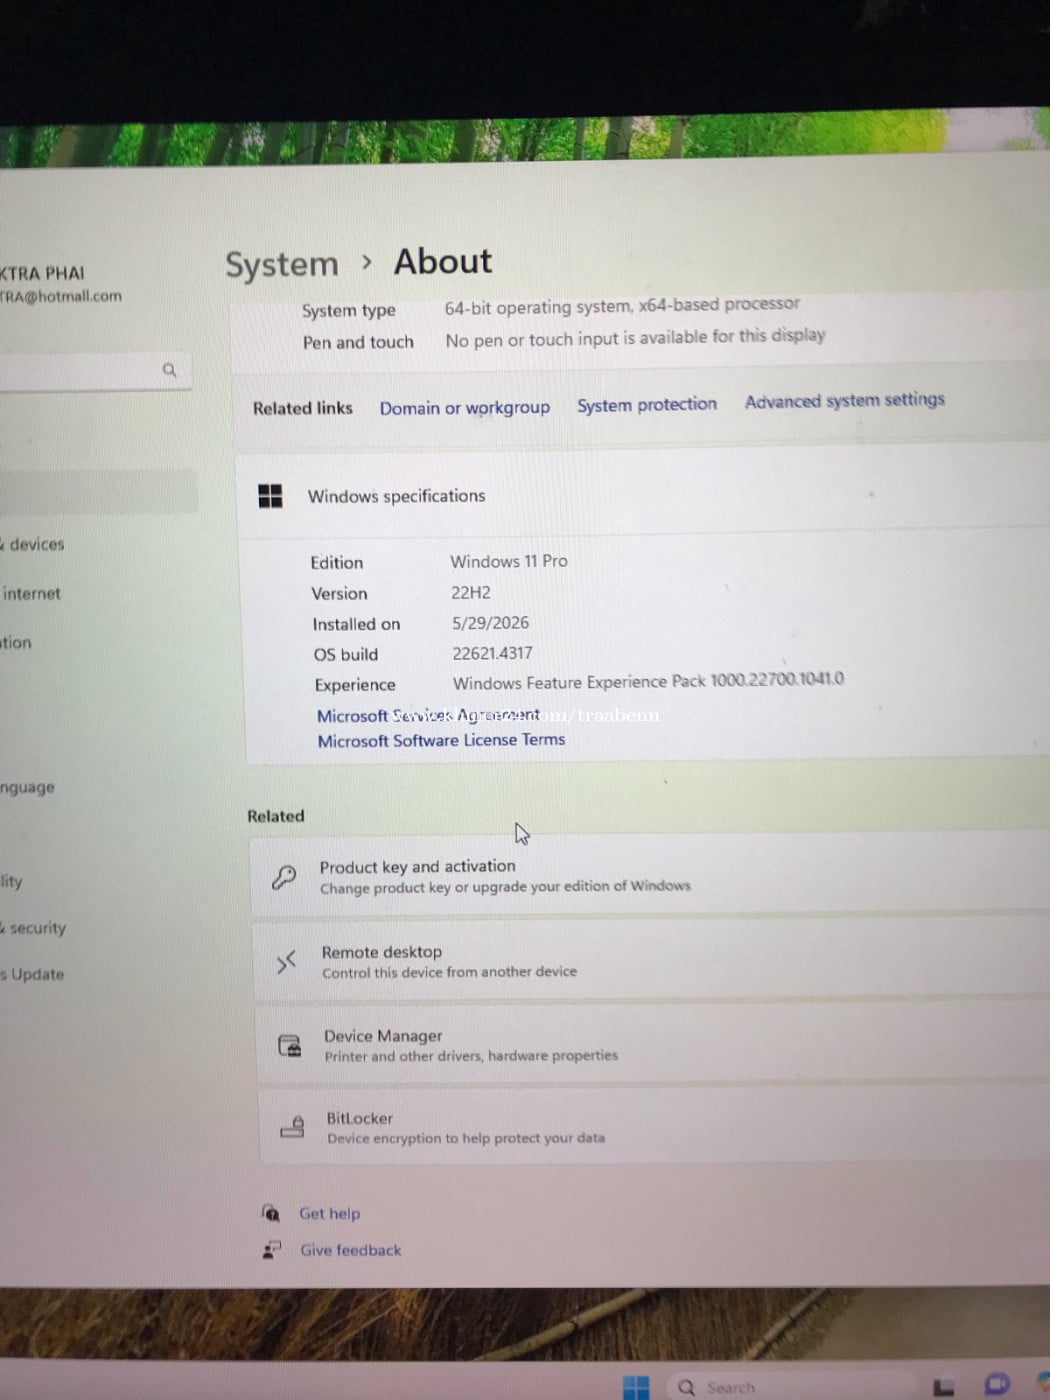The width and height of the screenshot is (1050, 1400).
Task: Click the OS build 22621.4317 value
Action: 493,653
